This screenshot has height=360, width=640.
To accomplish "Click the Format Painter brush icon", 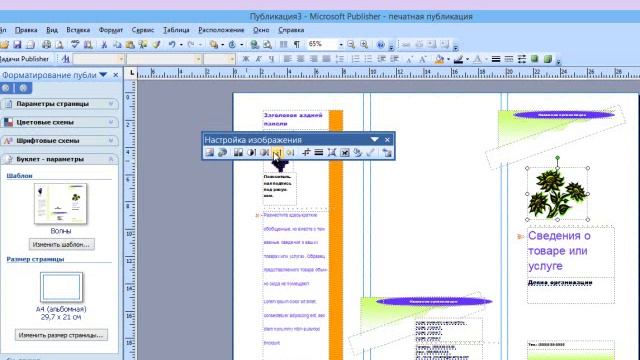I will point(157,44).
